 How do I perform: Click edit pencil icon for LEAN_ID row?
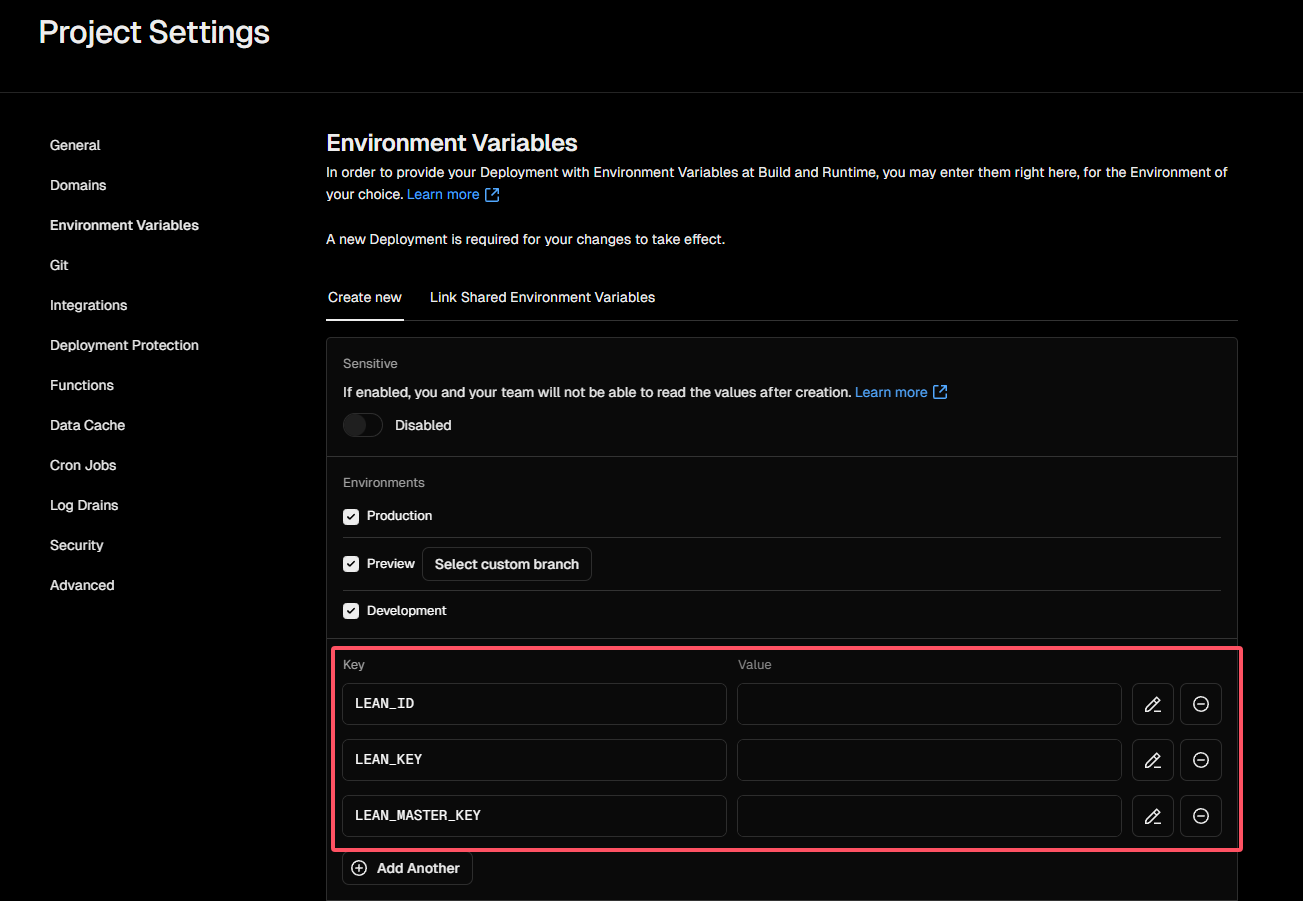[1152, 704]
